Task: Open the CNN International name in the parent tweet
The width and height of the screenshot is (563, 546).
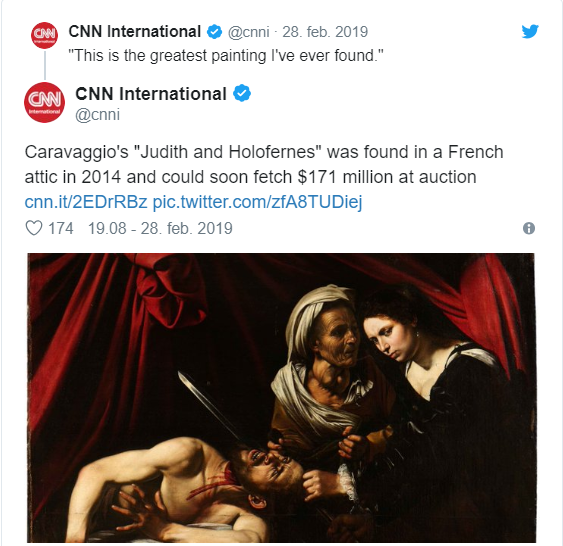Action: (134, 32)
